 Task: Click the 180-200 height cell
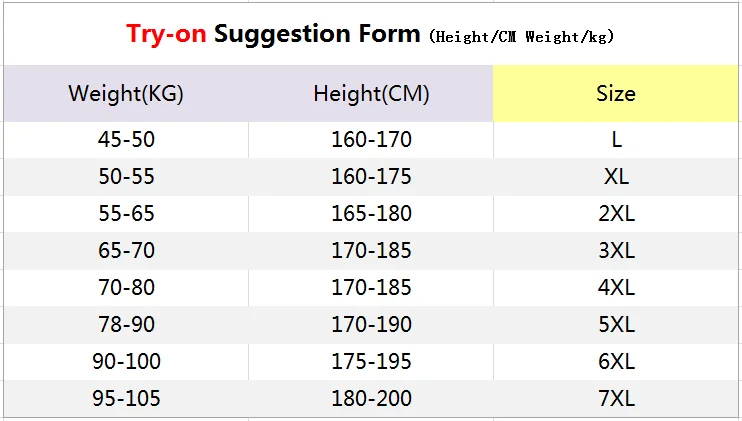coord(371,399)
